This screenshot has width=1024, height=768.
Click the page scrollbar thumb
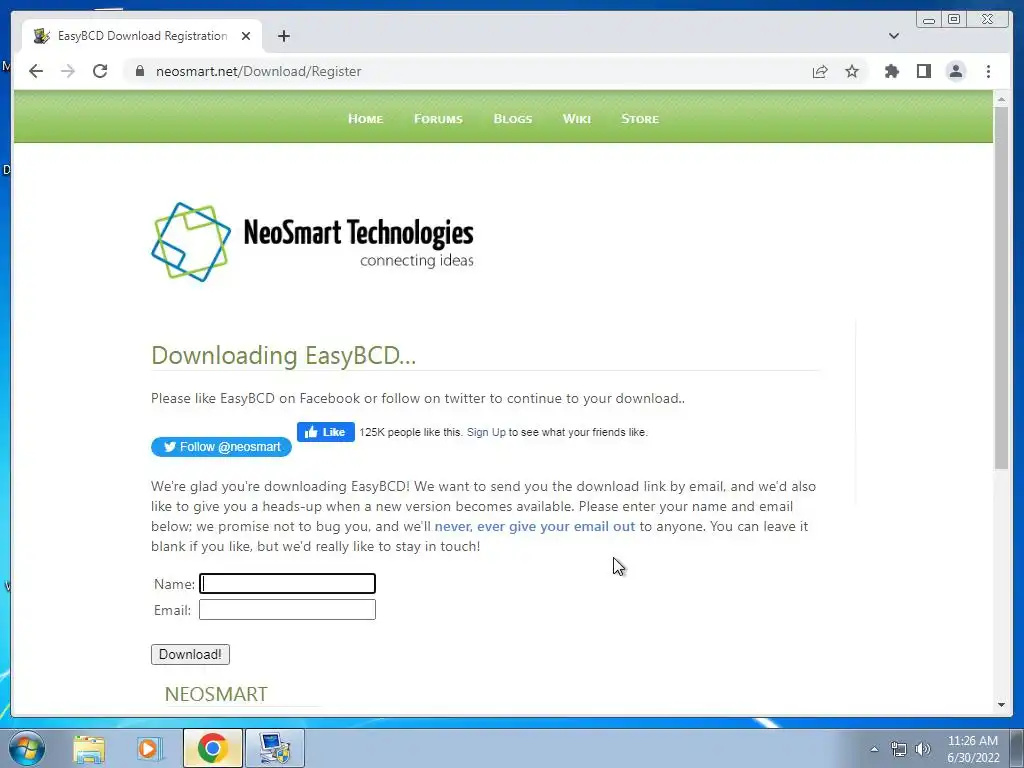pyautogui.click(x=1001, y=287)
